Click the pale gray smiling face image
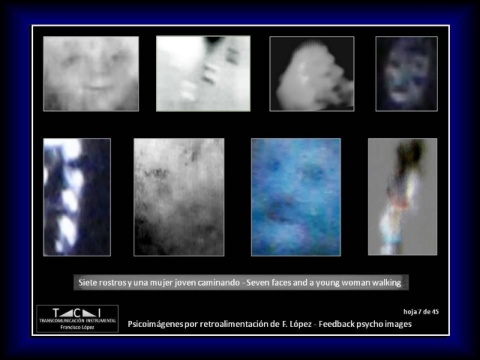Viewport: 480px width, 360px height. pos(91,74)
